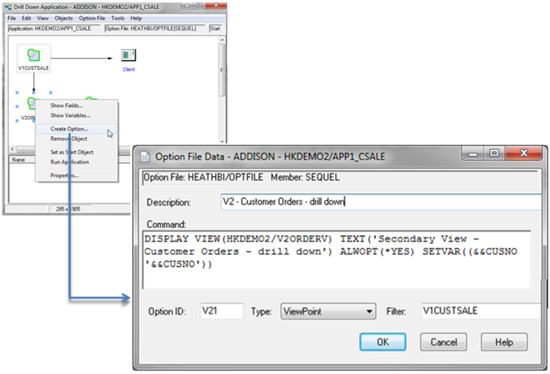Open the File menu
The width and height of the screenshot is (550, 374).
tap(12, 18)
